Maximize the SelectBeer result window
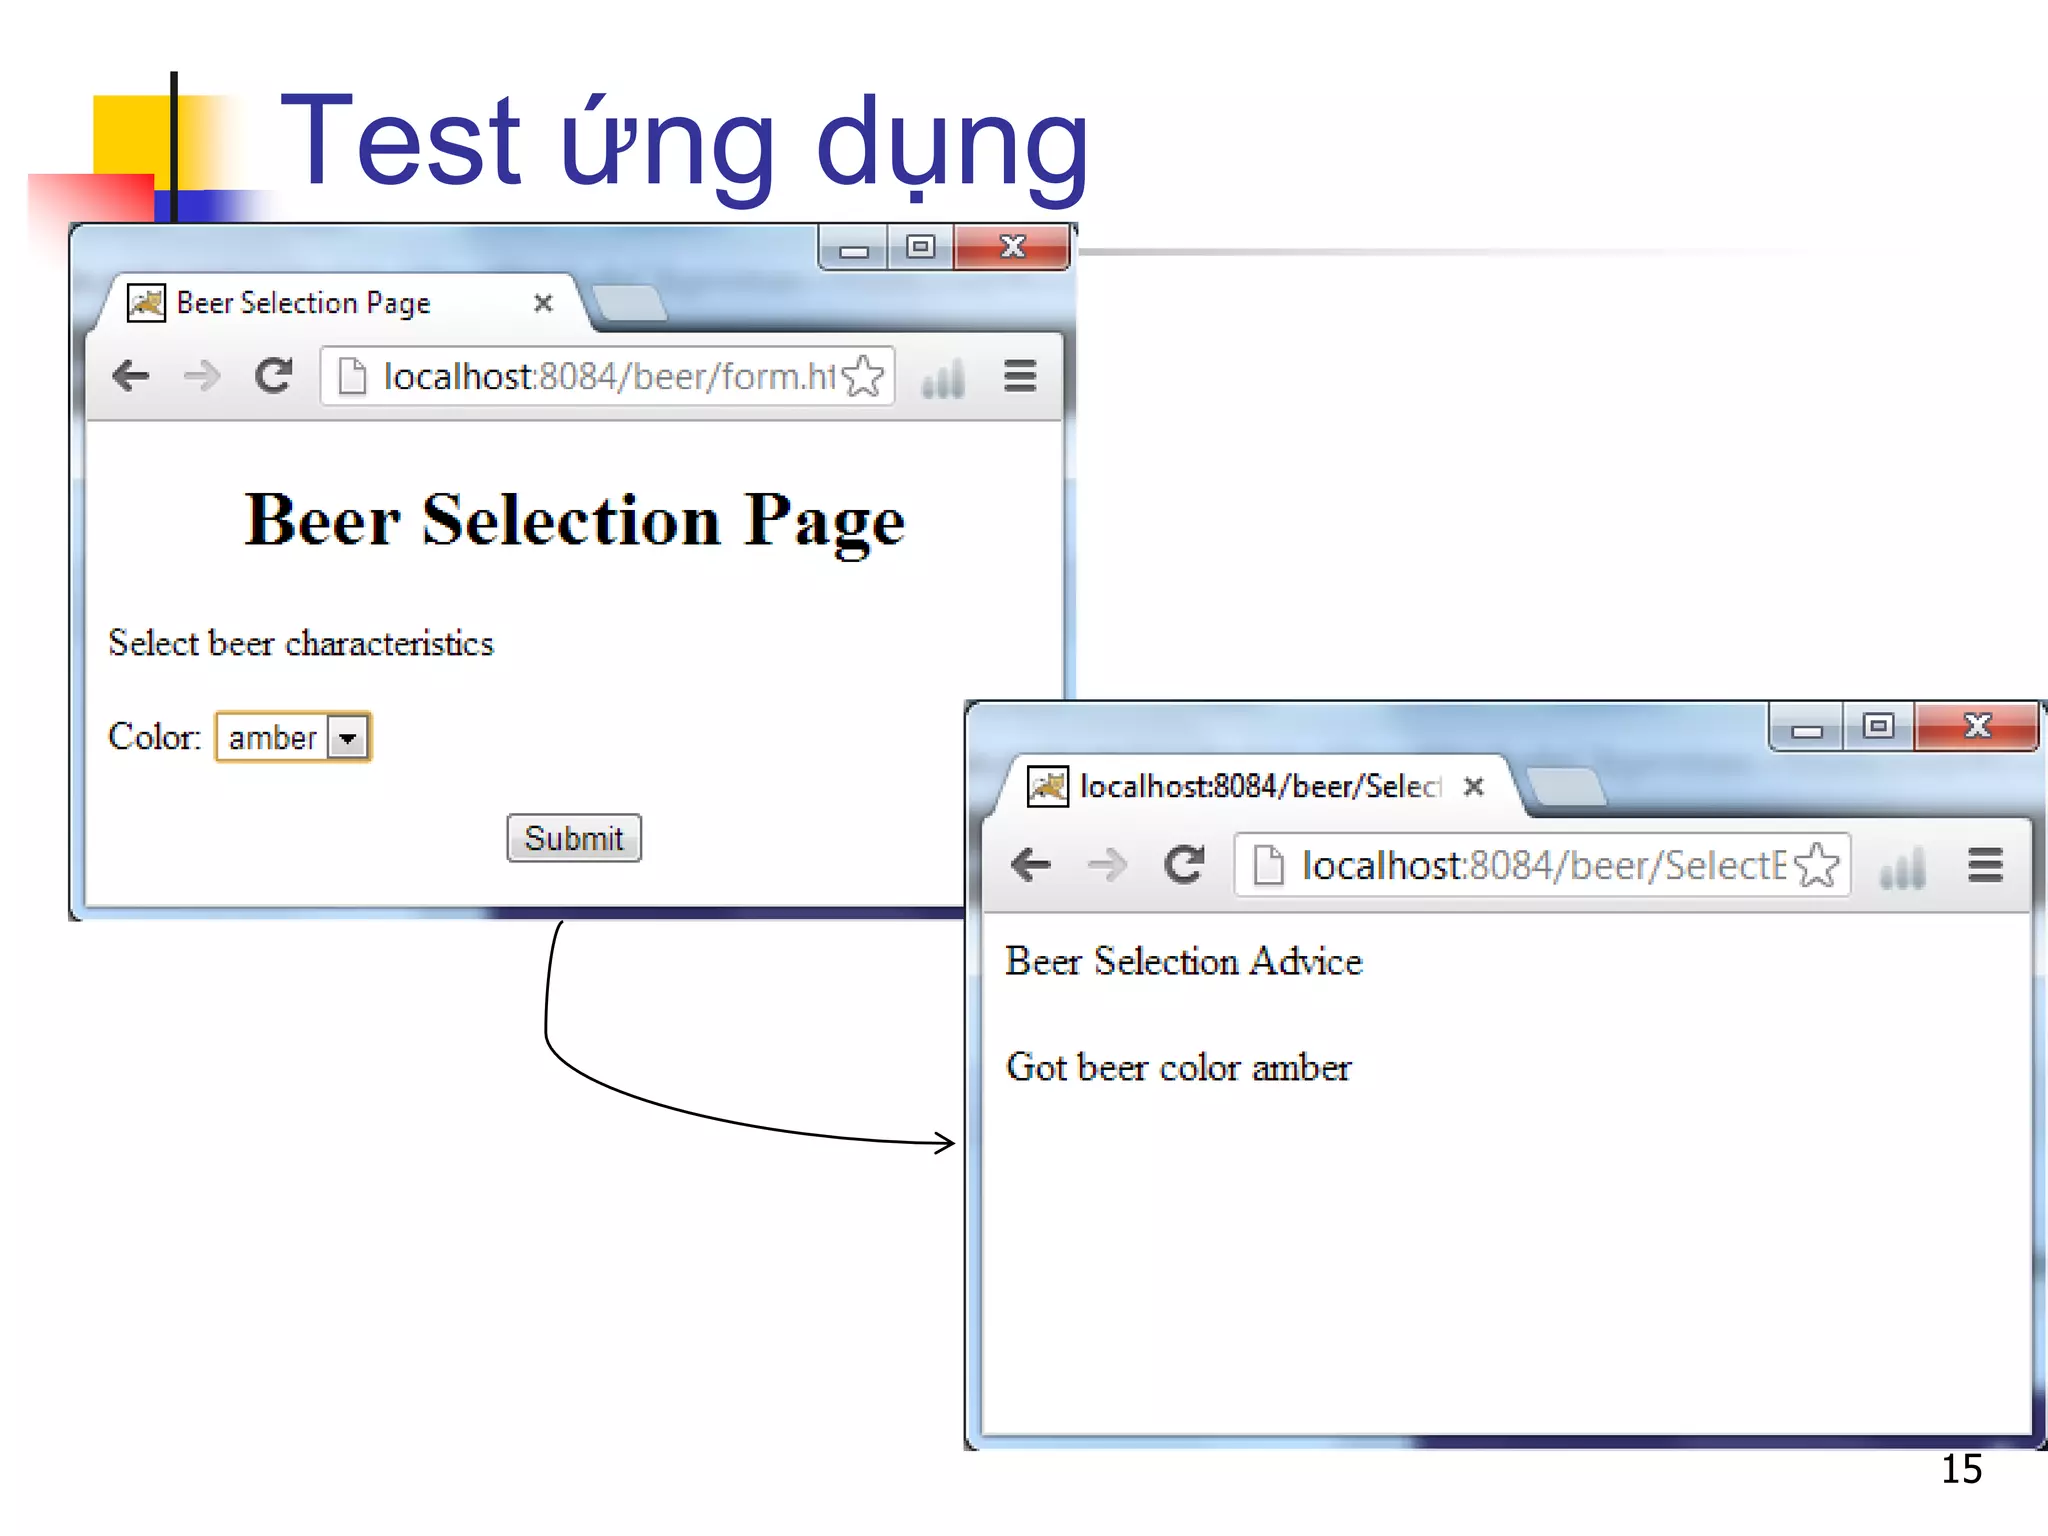This screenshot has height=1536, width=2048. click(x=1878, y=727)
